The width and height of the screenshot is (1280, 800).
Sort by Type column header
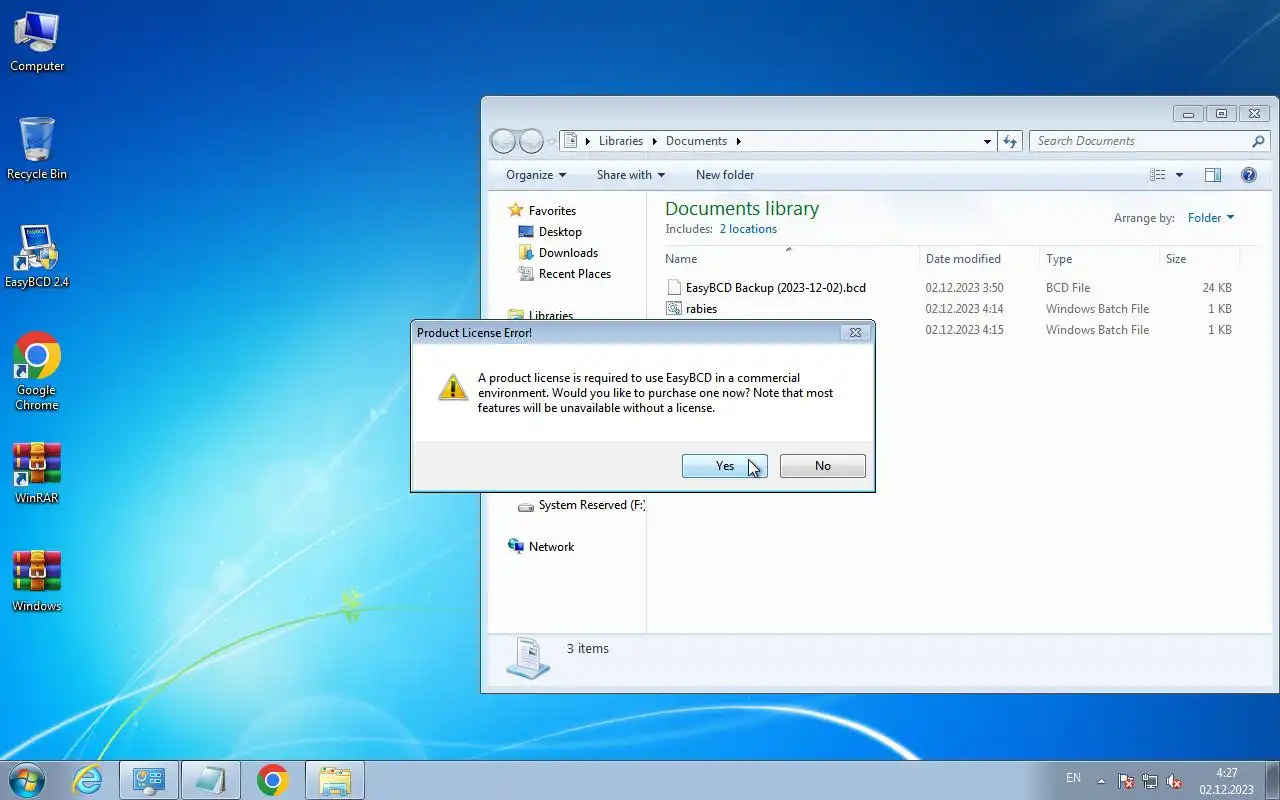(1099, 259)
